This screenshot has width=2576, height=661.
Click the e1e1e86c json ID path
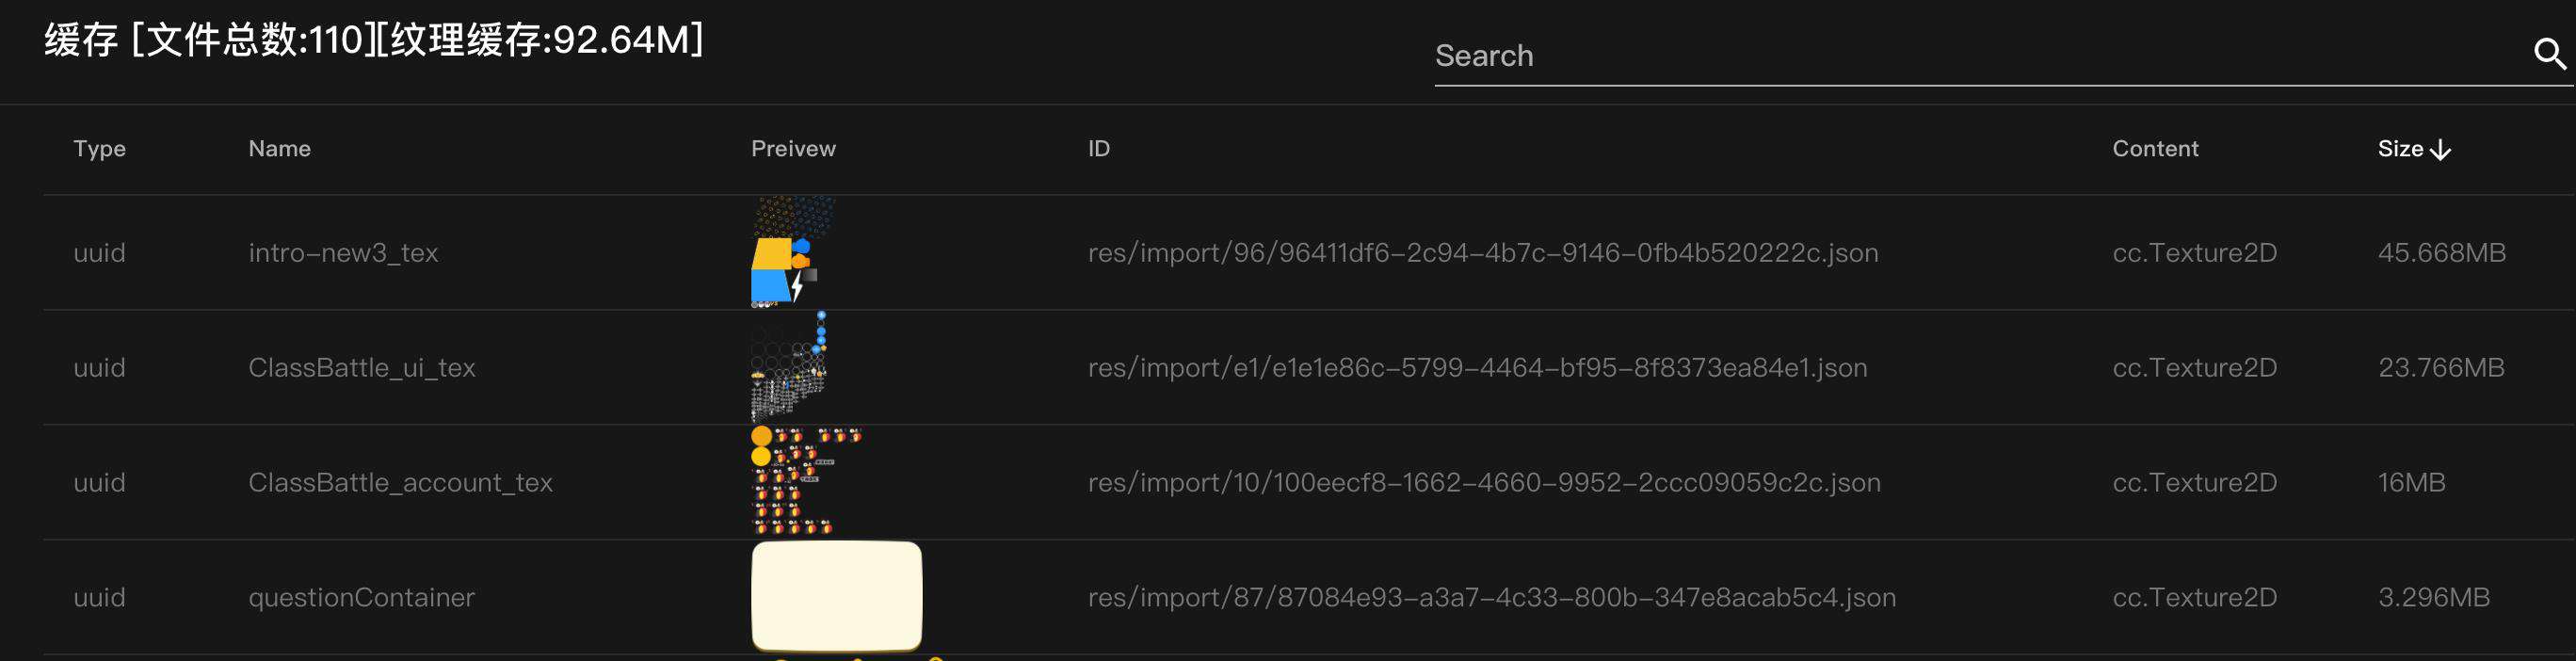tap(1477, 368)
